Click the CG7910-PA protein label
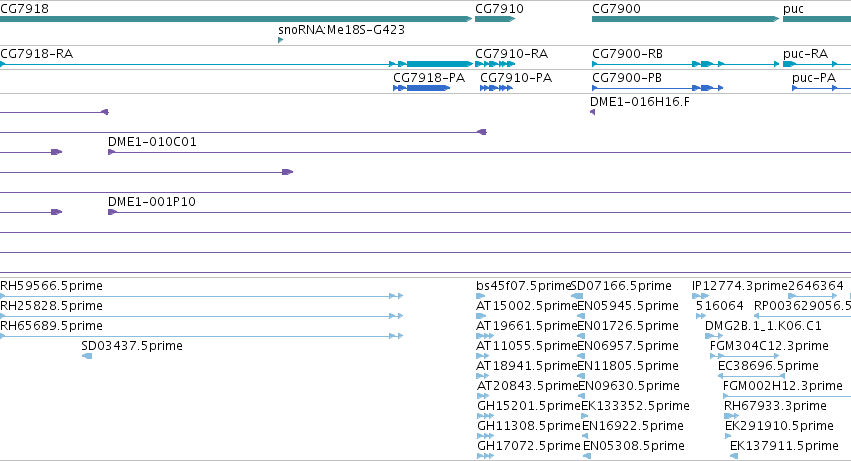Image resolution: width=851 pixels, height=461 pixels. click(516, 78)
